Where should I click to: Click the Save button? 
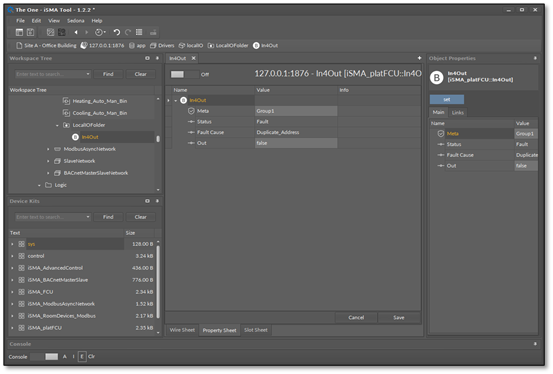point(399,318)
